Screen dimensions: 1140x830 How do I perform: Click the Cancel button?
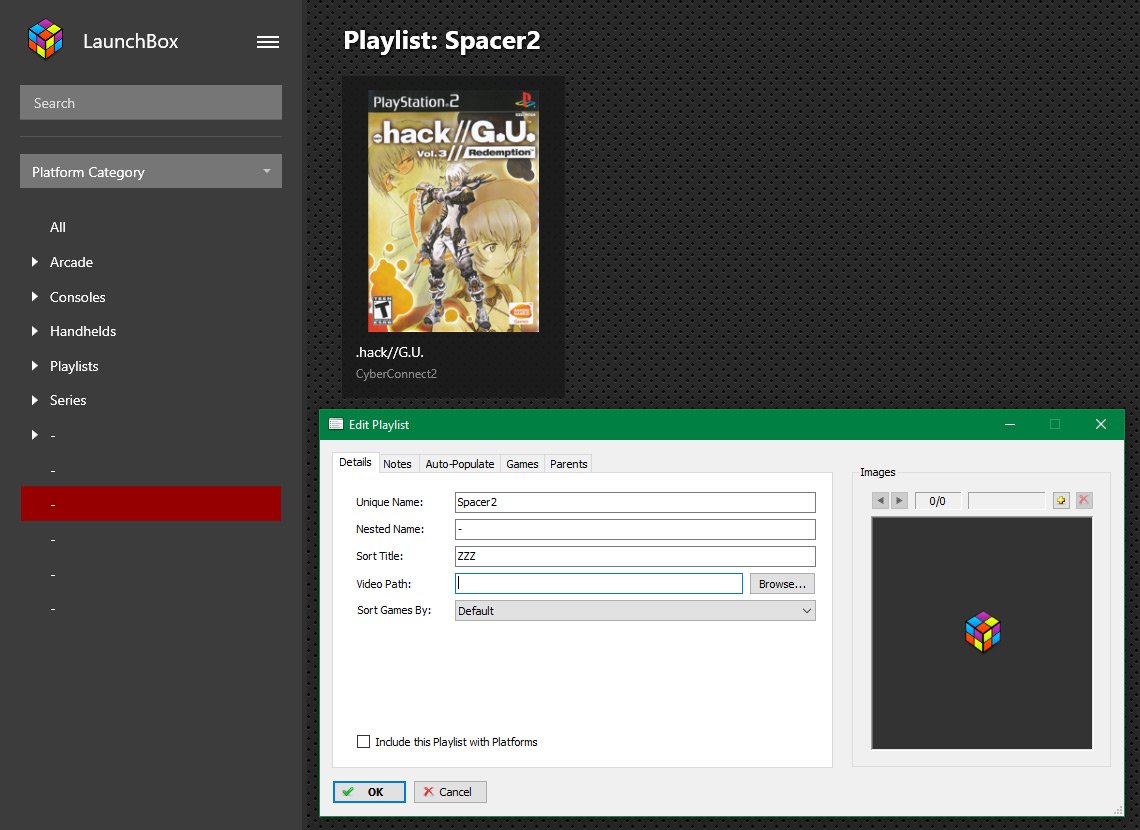tap(450, 791)
